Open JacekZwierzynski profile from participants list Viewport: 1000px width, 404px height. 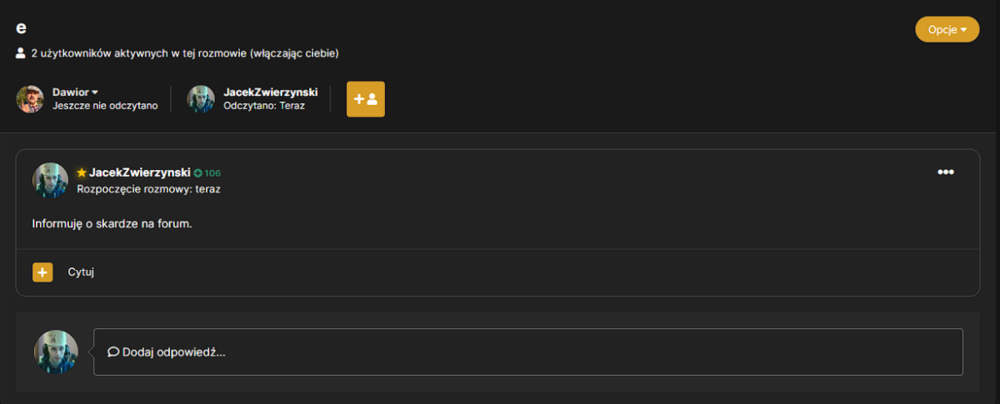pos(270,93)
